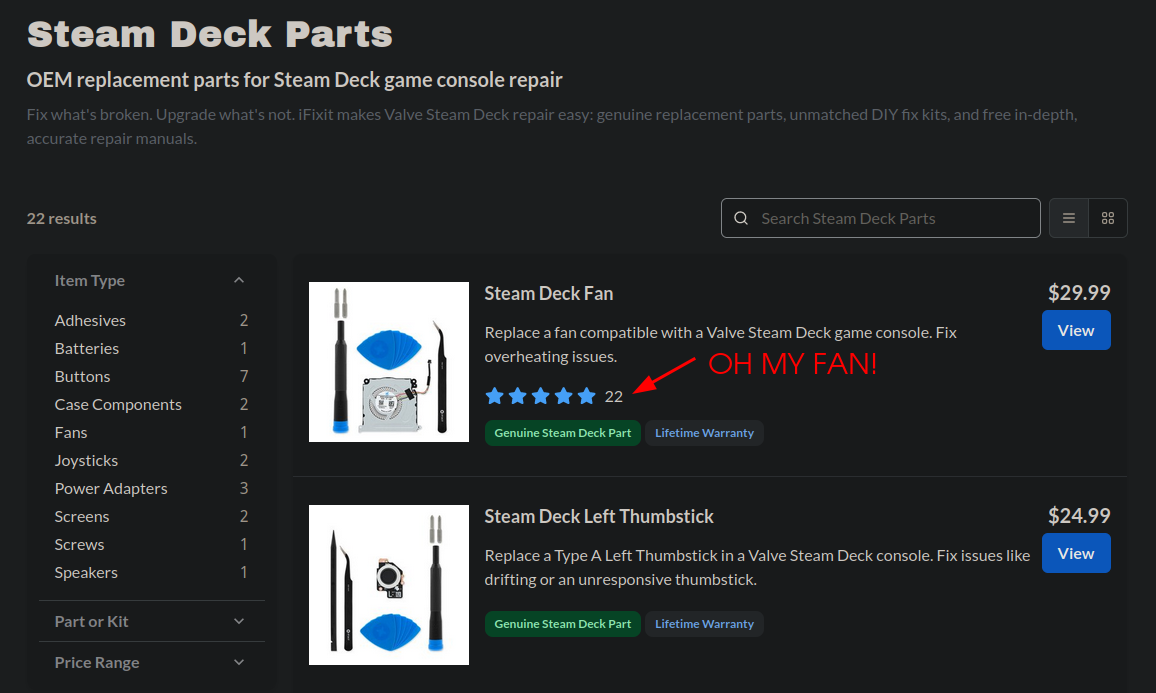The image size is (1156, 693).
Task: Select the Power Adapters filter
Action: (x=151, y=489)
